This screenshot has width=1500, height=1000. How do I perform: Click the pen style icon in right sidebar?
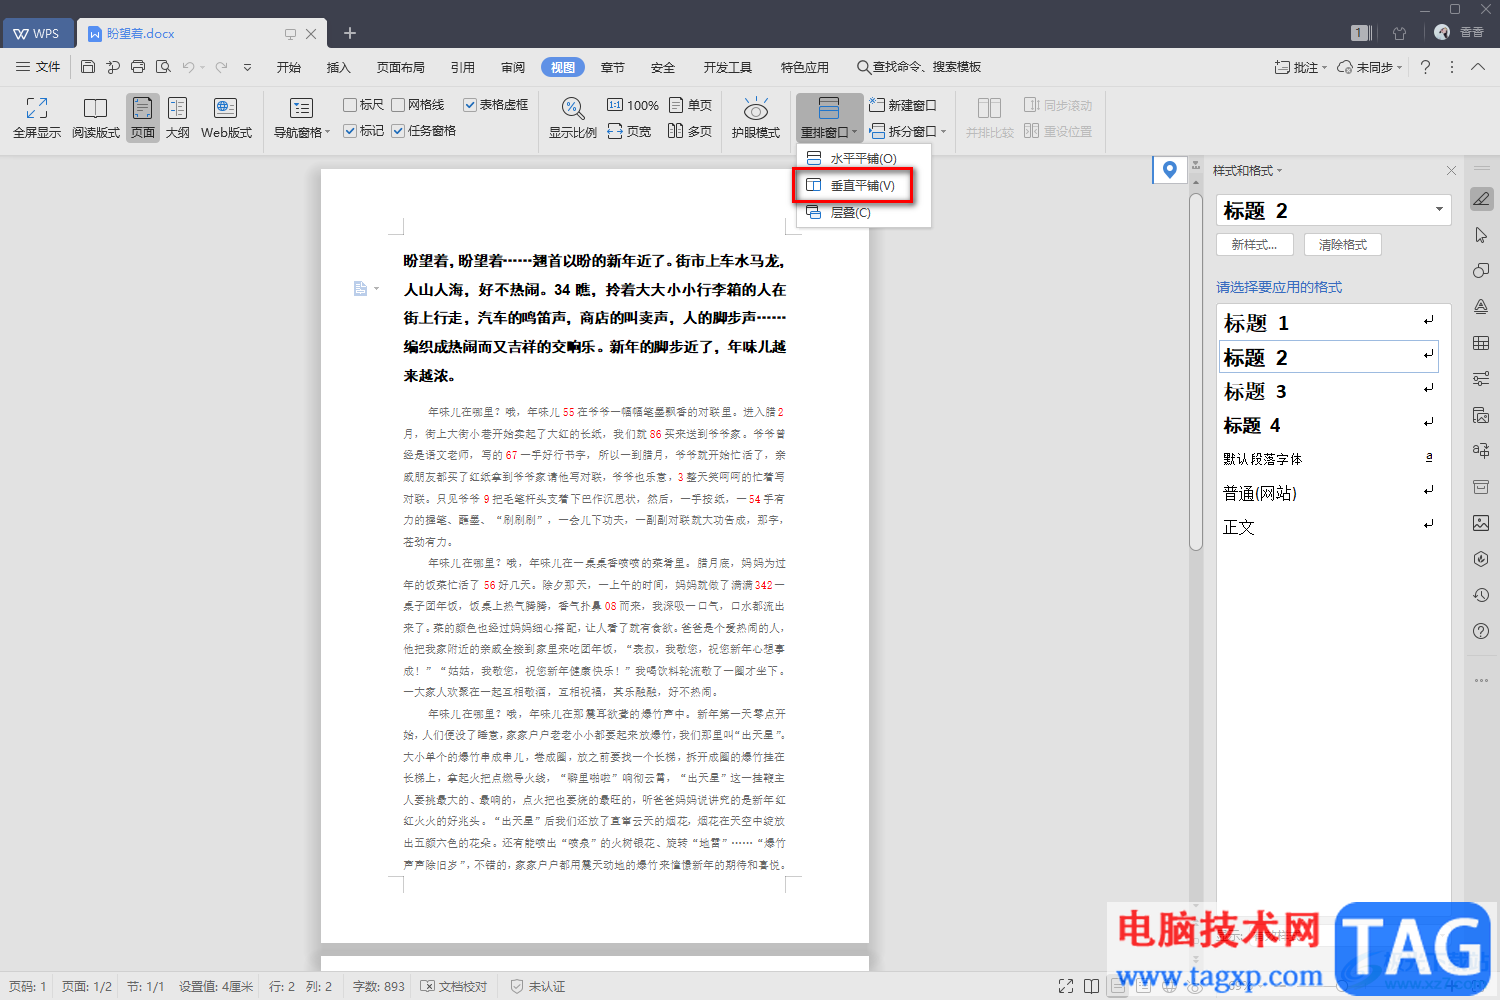tap(1481, 199)
